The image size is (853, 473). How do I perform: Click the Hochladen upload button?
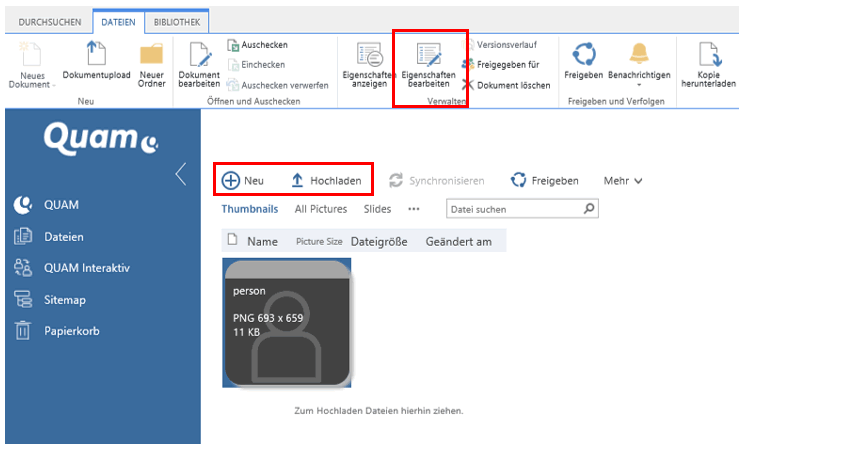click(326, 180)
